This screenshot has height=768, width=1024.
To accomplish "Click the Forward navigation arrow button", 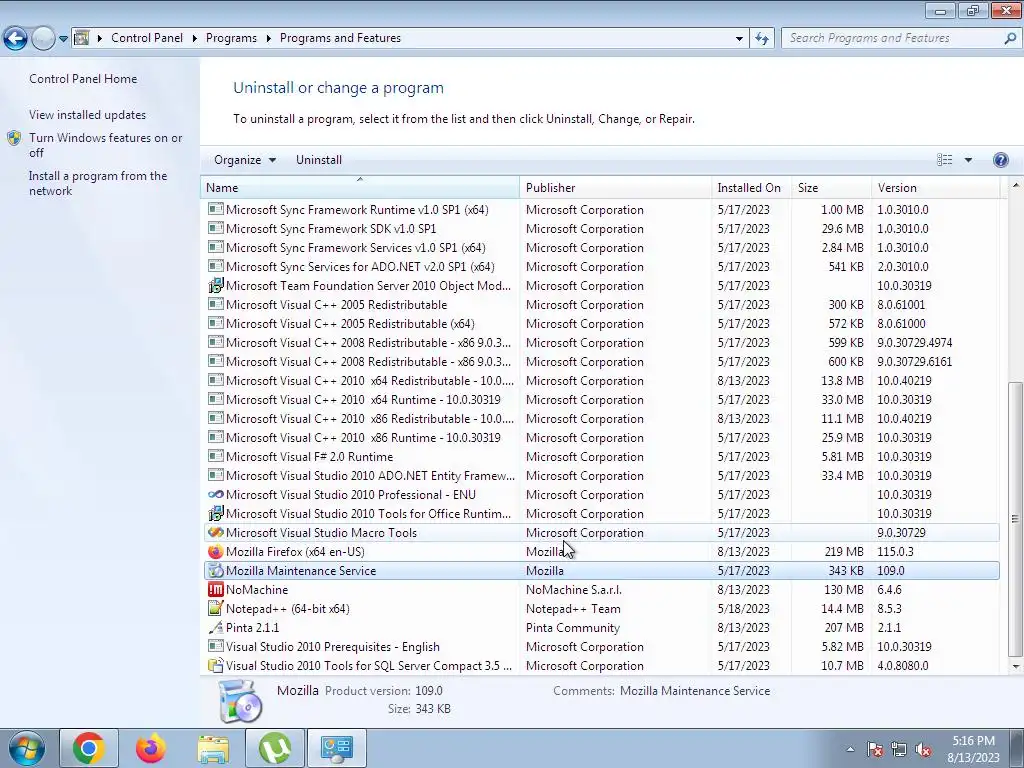I will (x=43, y=39).
